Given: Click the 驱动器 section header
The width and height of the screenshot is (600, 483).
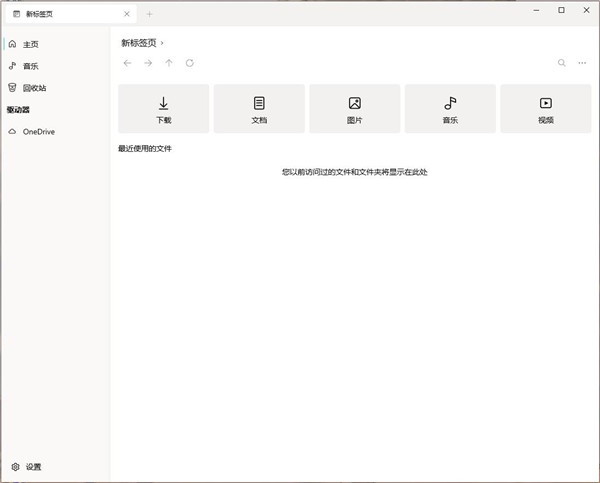Looking at the screenshot, I should click(x=18, y=110).
